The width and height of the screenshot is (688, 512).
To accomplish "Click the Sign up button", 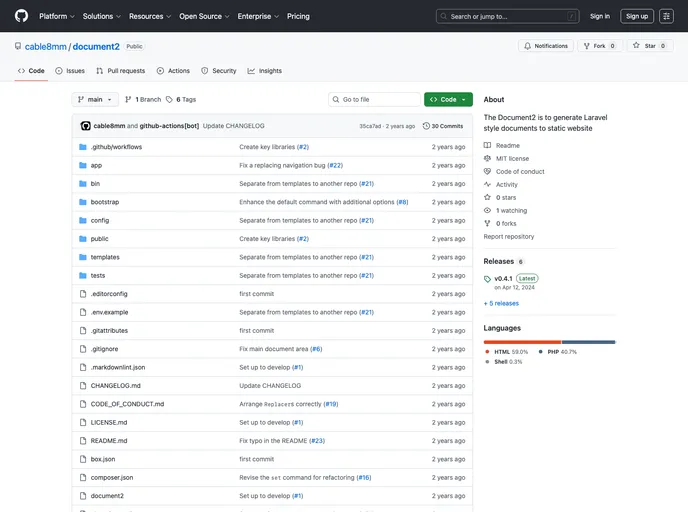I will pyautogui.click(x=636, y=16).
